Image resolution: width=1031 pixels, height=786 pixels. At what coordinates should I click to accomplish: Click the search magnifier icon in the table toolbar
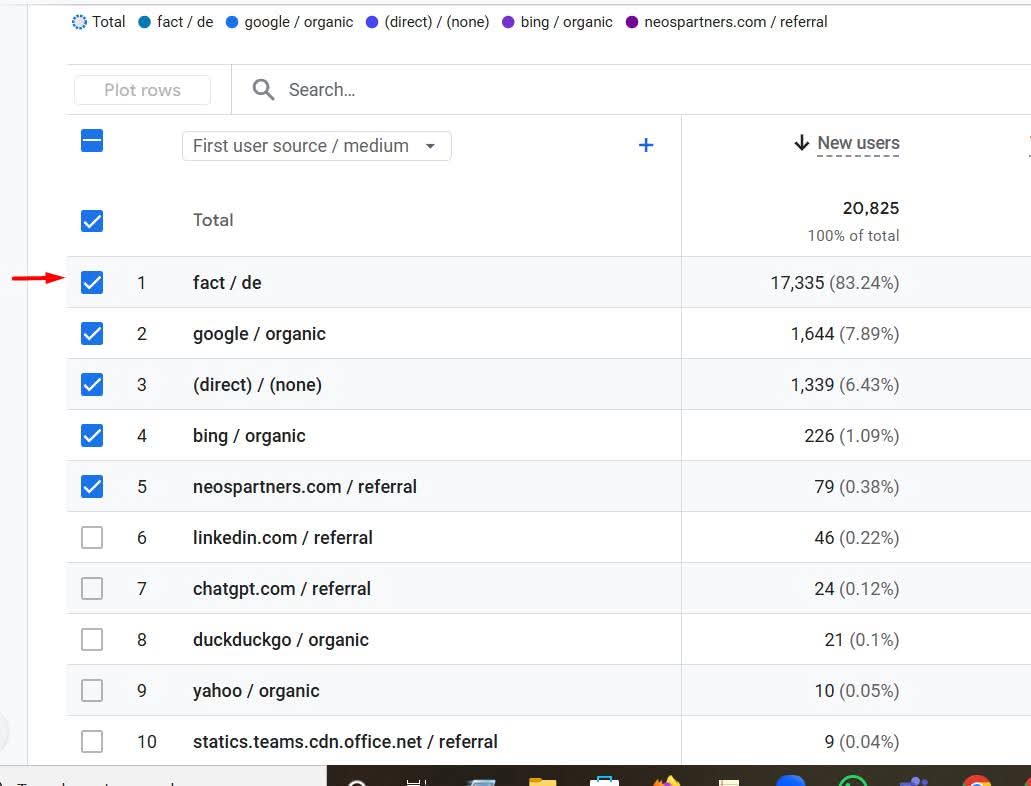point(262,89)
